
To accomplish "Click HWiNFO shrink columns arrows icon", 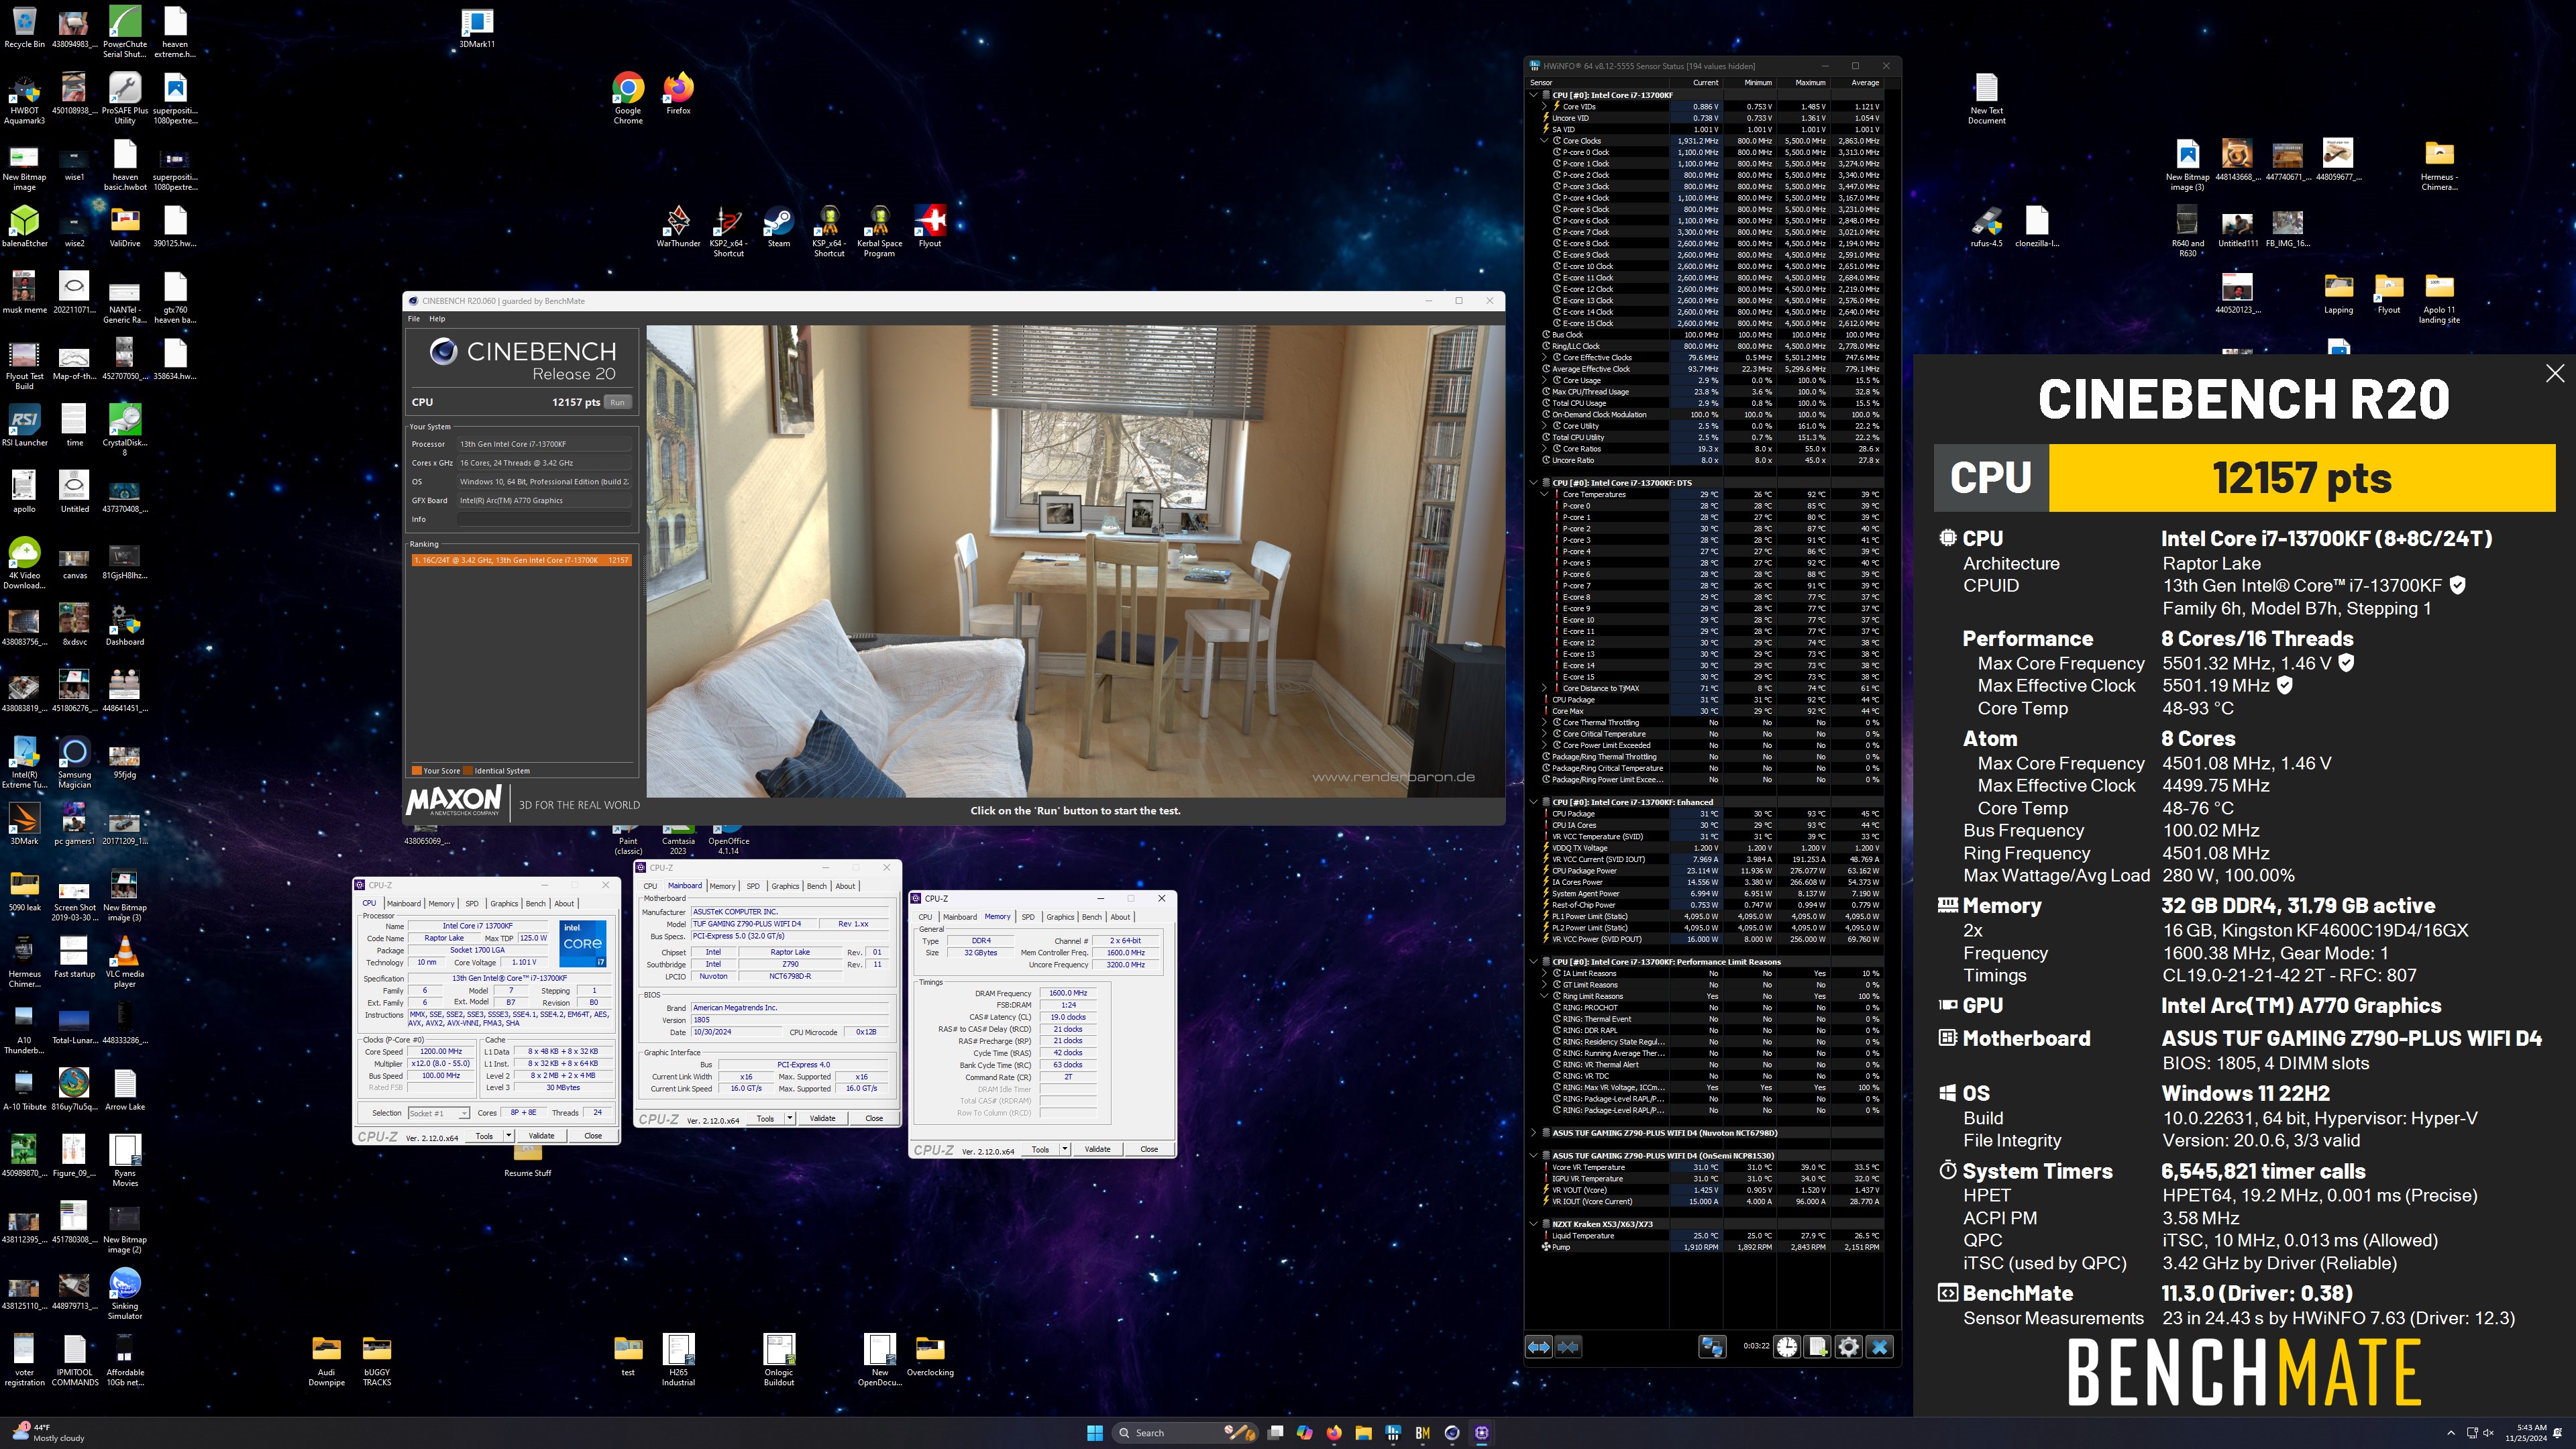I will coord(1568,1347).
